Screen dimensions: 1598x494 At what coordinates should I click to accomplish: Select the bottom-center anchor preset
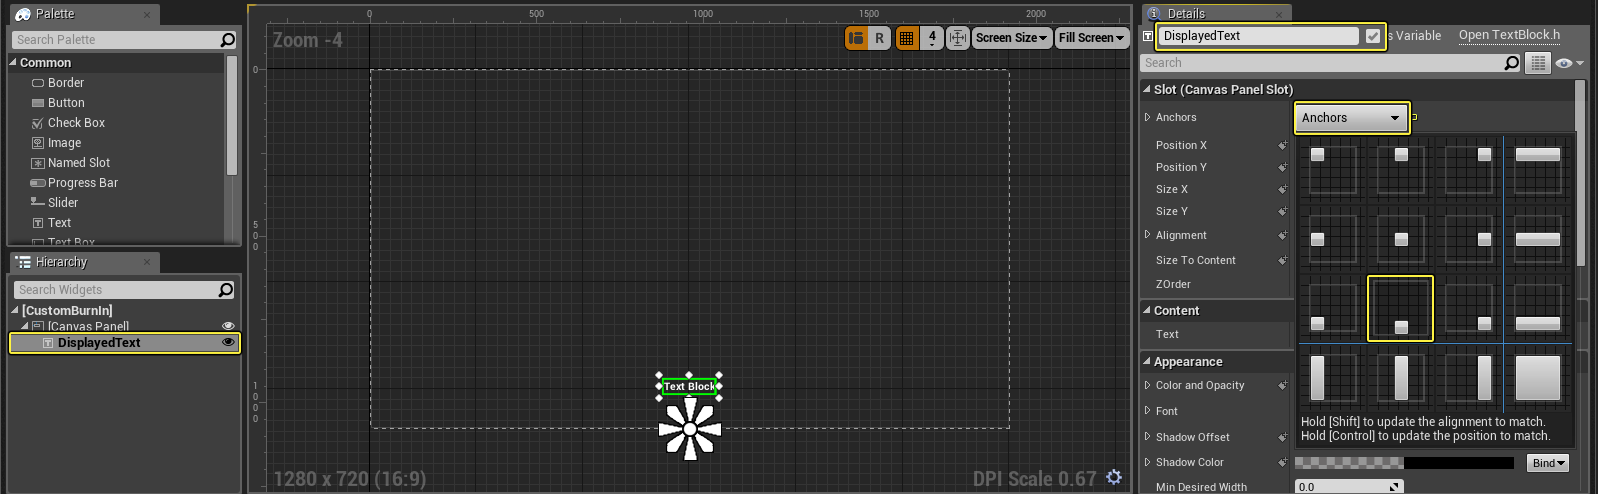click(1400, 309)
